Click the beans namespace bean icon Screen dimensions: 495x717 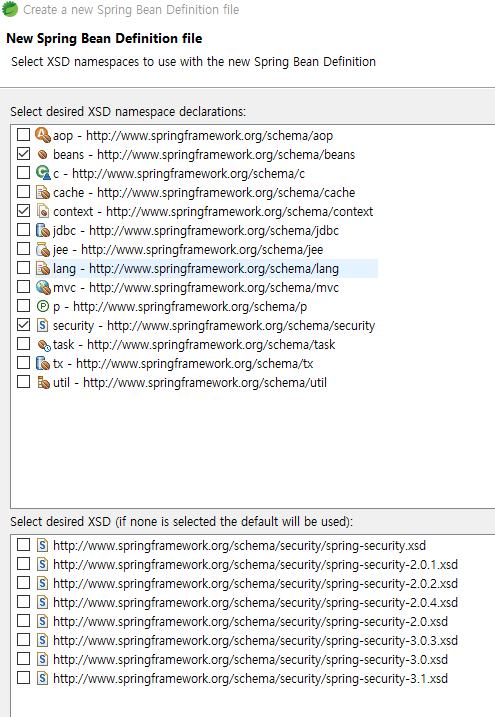coord(43,155)
